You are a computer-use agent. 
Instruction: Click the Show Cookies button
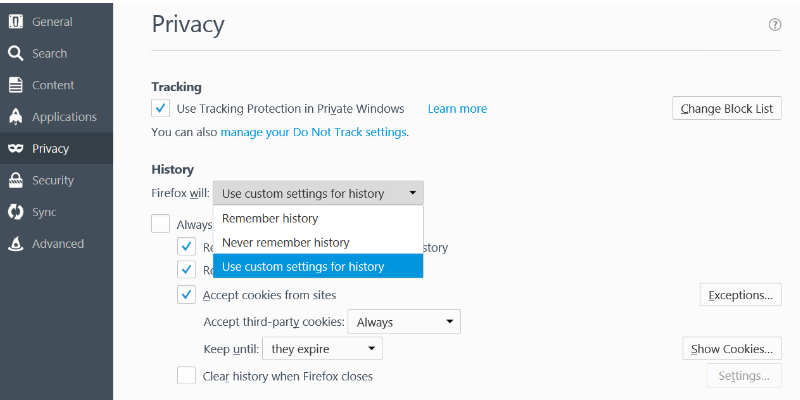[x=731, y=349]
